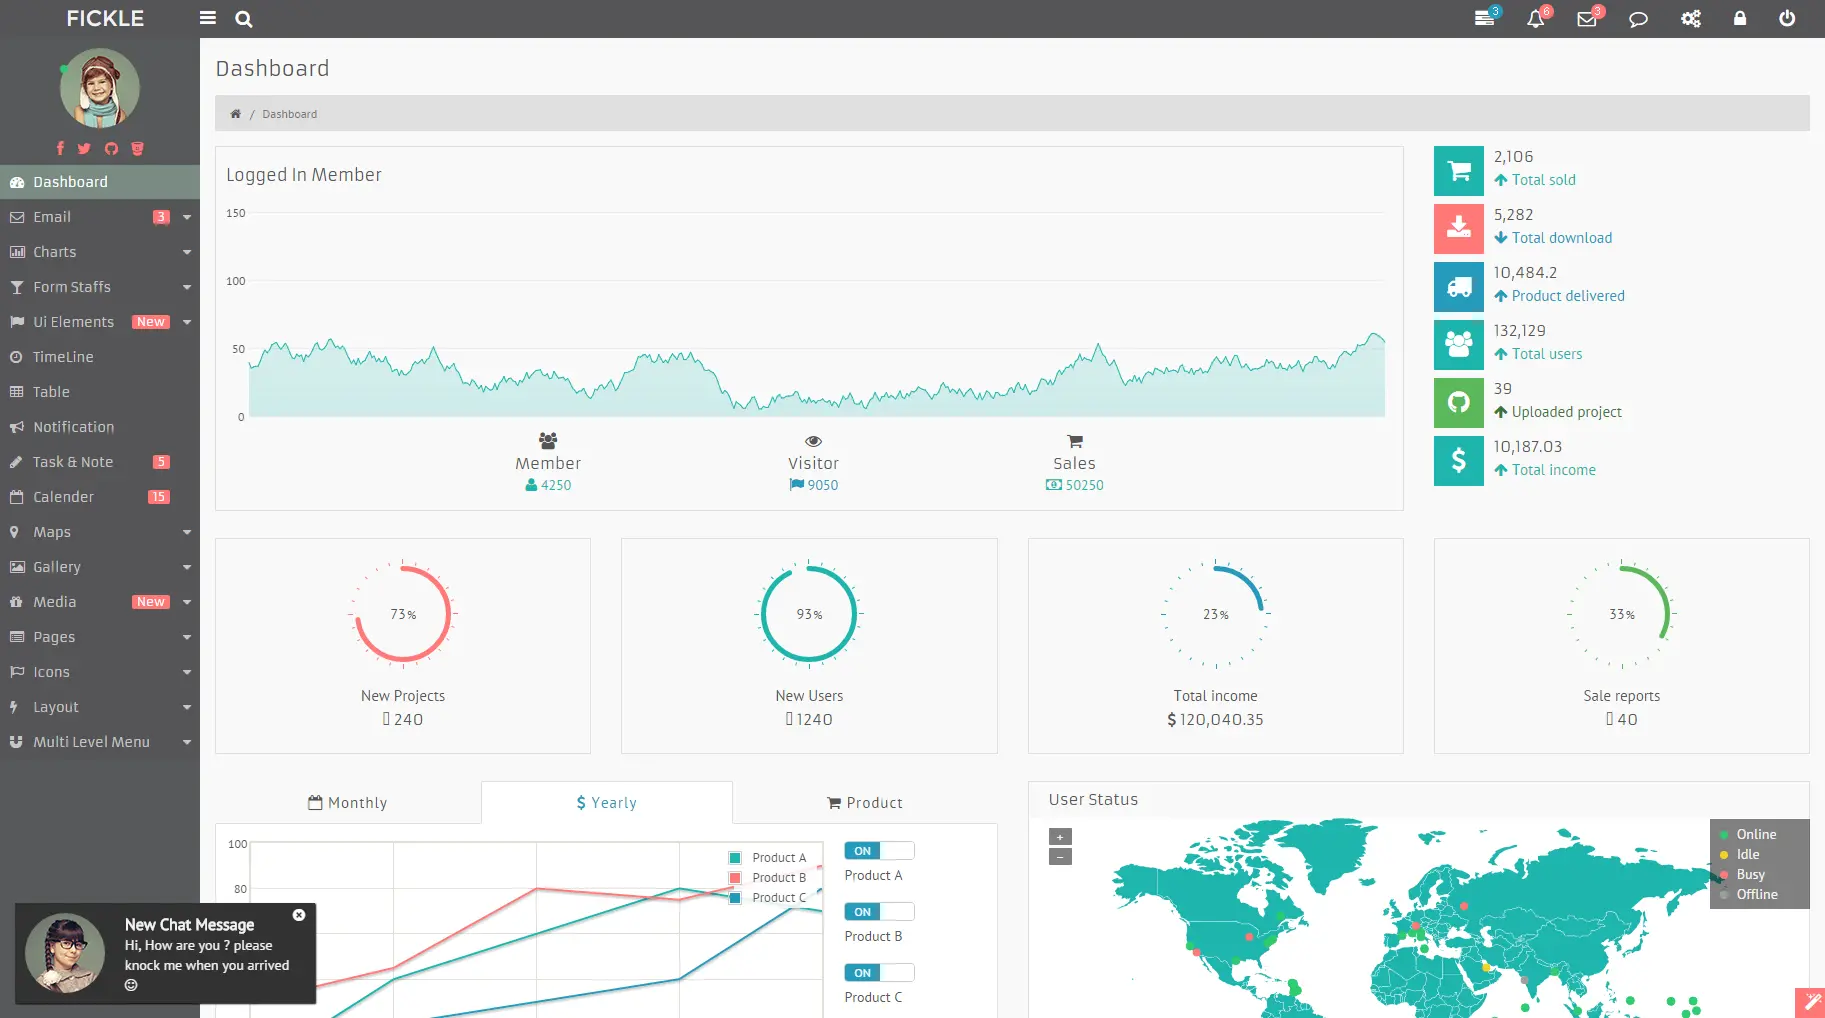Click the magic wand icon at bottom corner
This screenshot has height=1018, width=1825.
[x=1810, y=1003]
